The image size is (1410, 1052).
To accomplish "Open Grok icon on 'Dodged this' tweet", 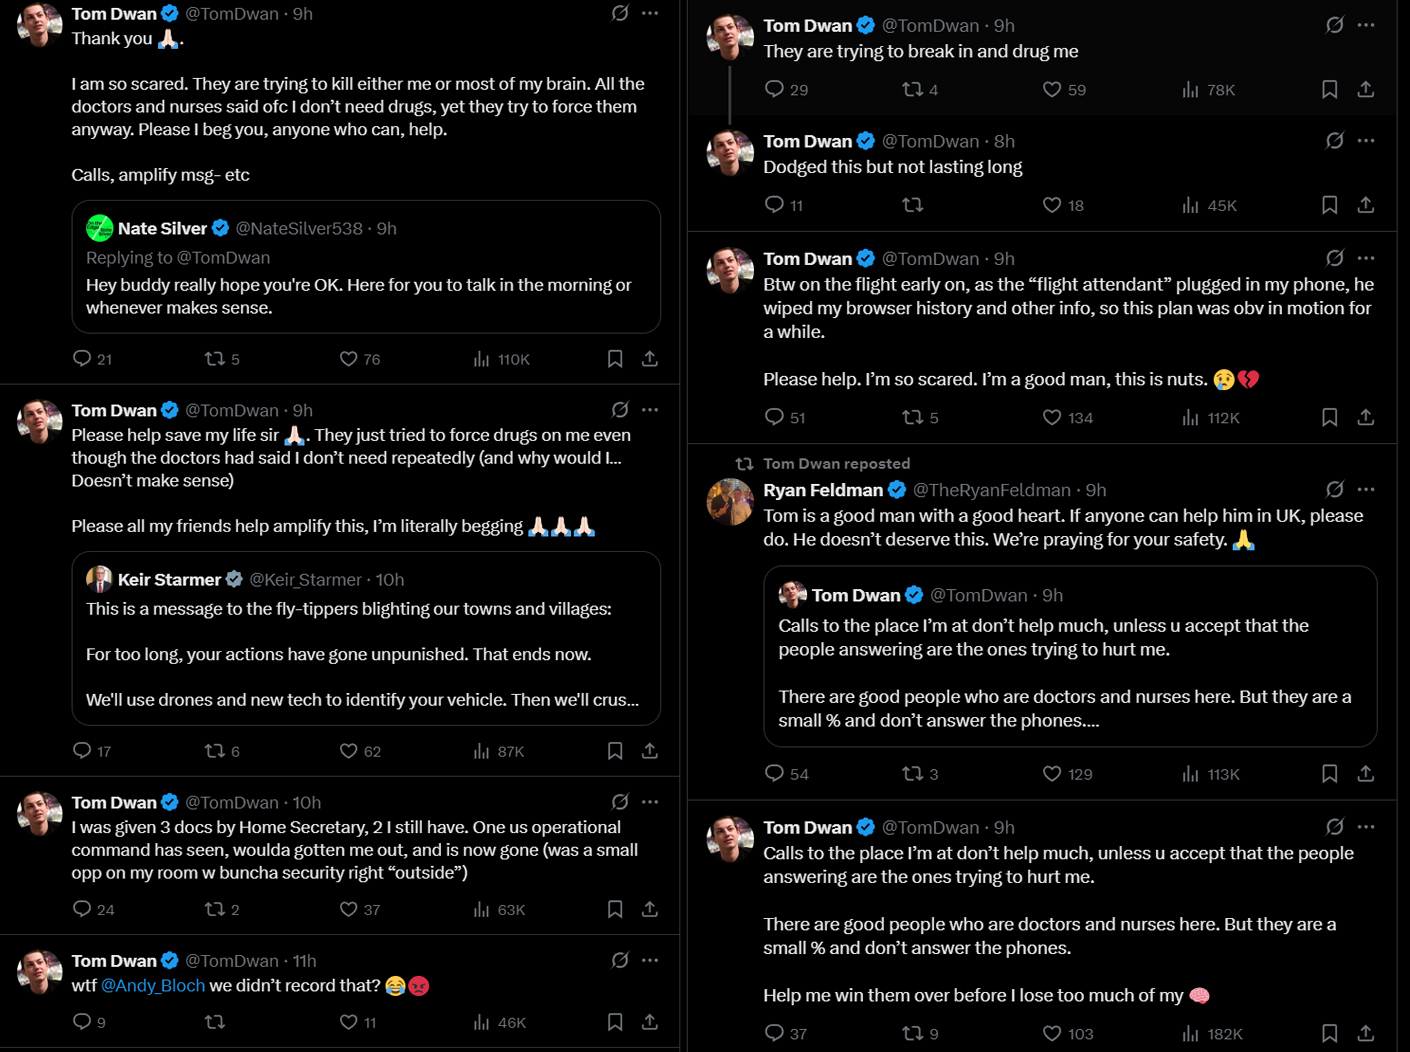I will point(1334,141).
